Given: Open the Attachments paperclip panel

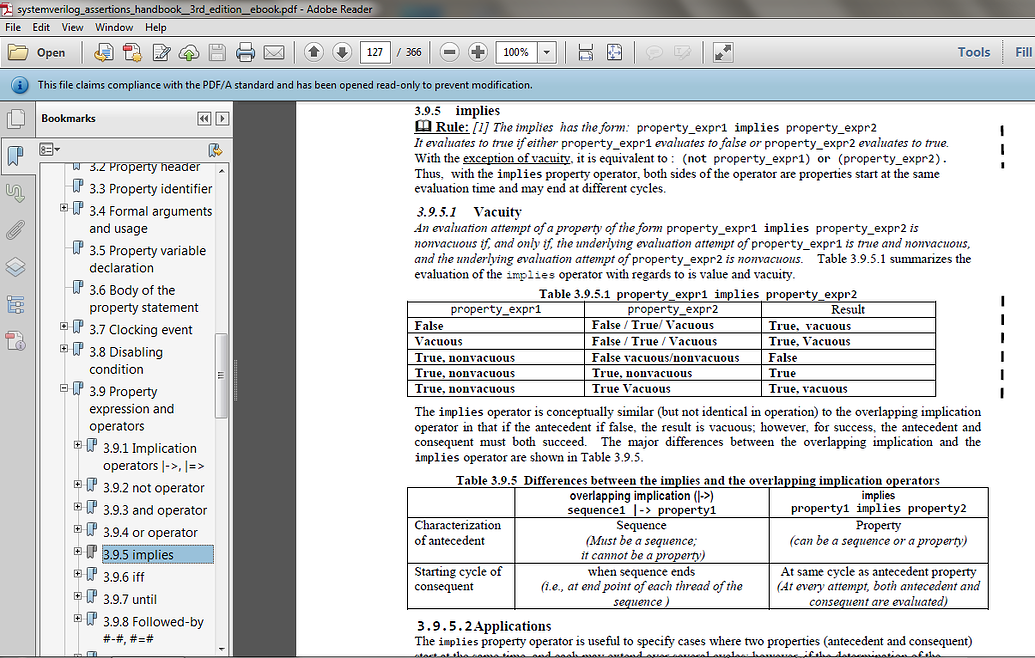Looking at the screenshot, I should coord(15,230).
